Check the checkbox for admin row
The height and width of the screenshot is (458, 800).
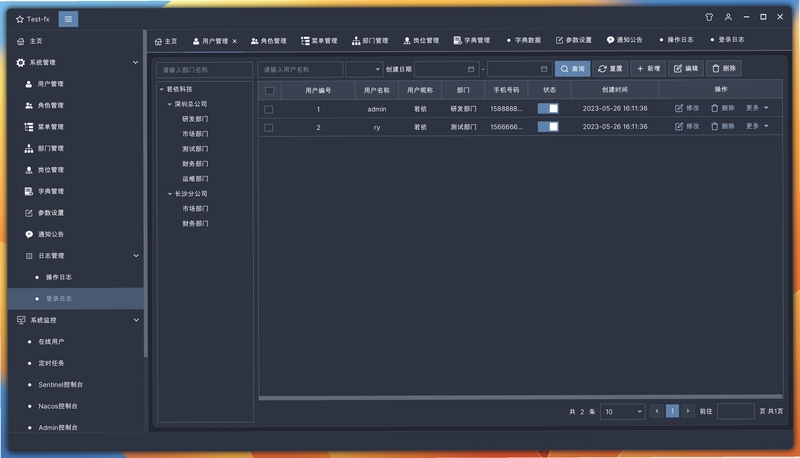coord(268,109)
